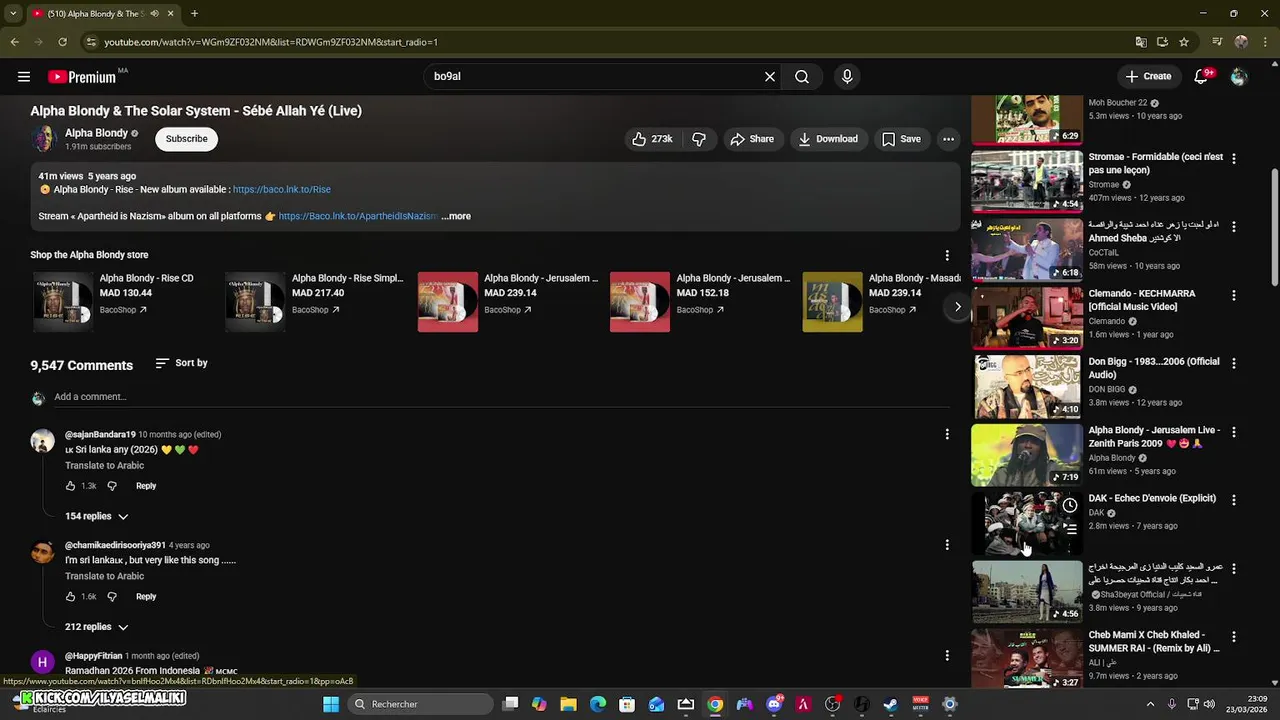Expand 154 replies thread
Image resolution: width=1280 pixels, height=720 pixels.
click(x=97, y=516)
